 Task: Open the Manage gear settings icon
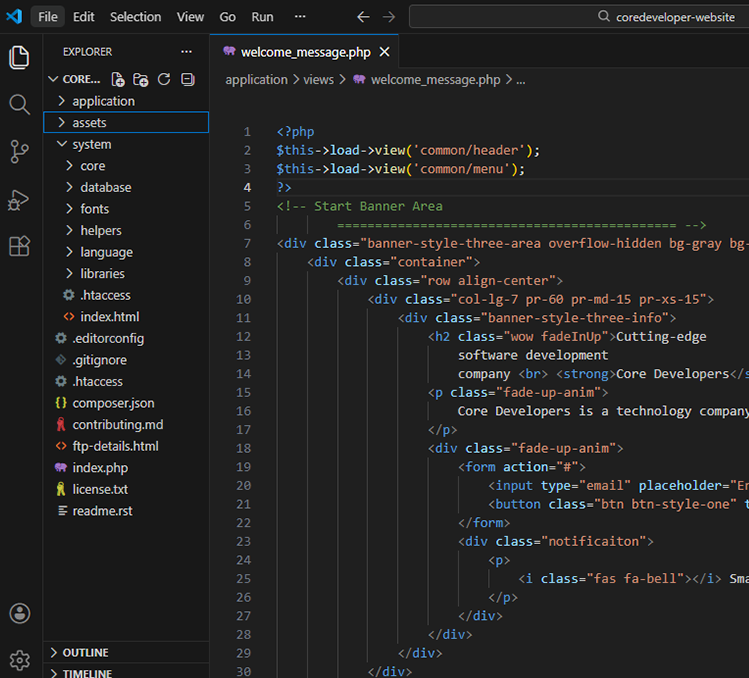[19, 660]
